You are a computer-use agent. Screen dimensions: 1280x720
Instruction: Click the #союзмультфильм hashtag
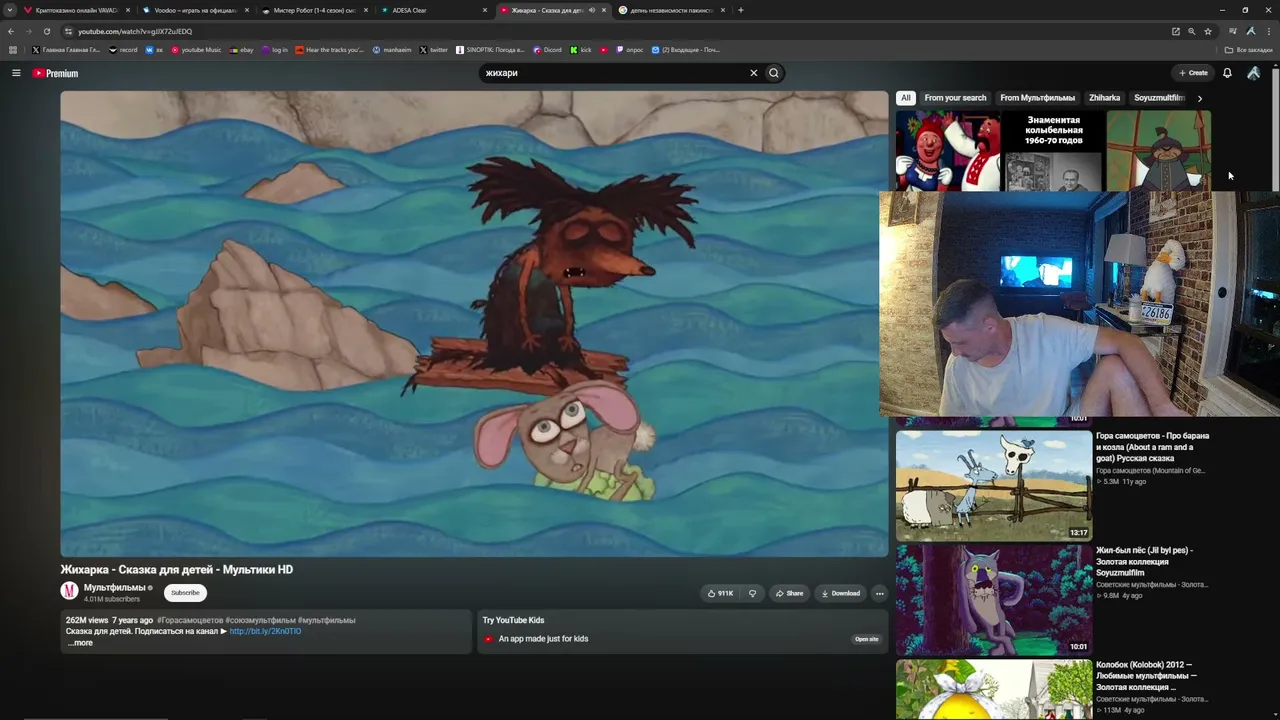pos(260,620)
